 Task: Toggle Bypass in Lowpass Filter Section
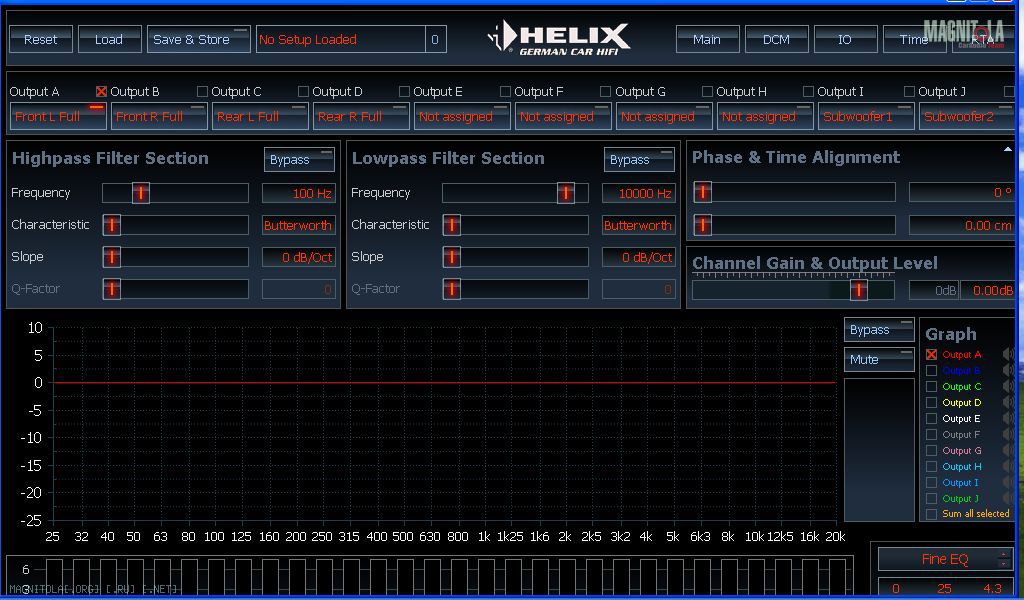(x=639, y=159)
